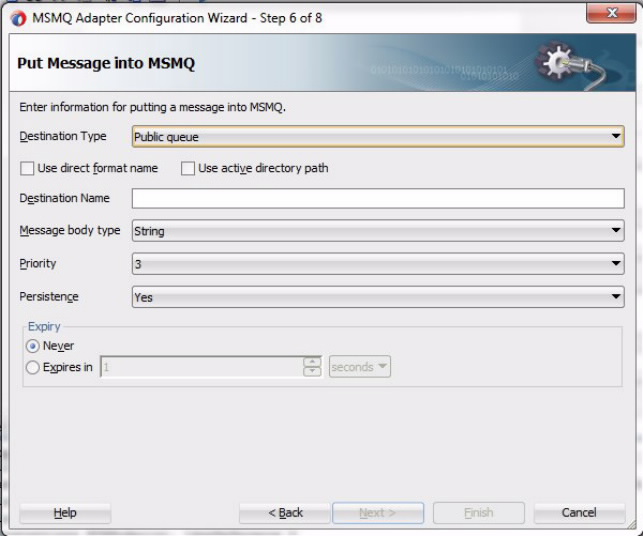Increase expiry value with up spinner arrow
This screenshot has width=643, height=536.
312,362
